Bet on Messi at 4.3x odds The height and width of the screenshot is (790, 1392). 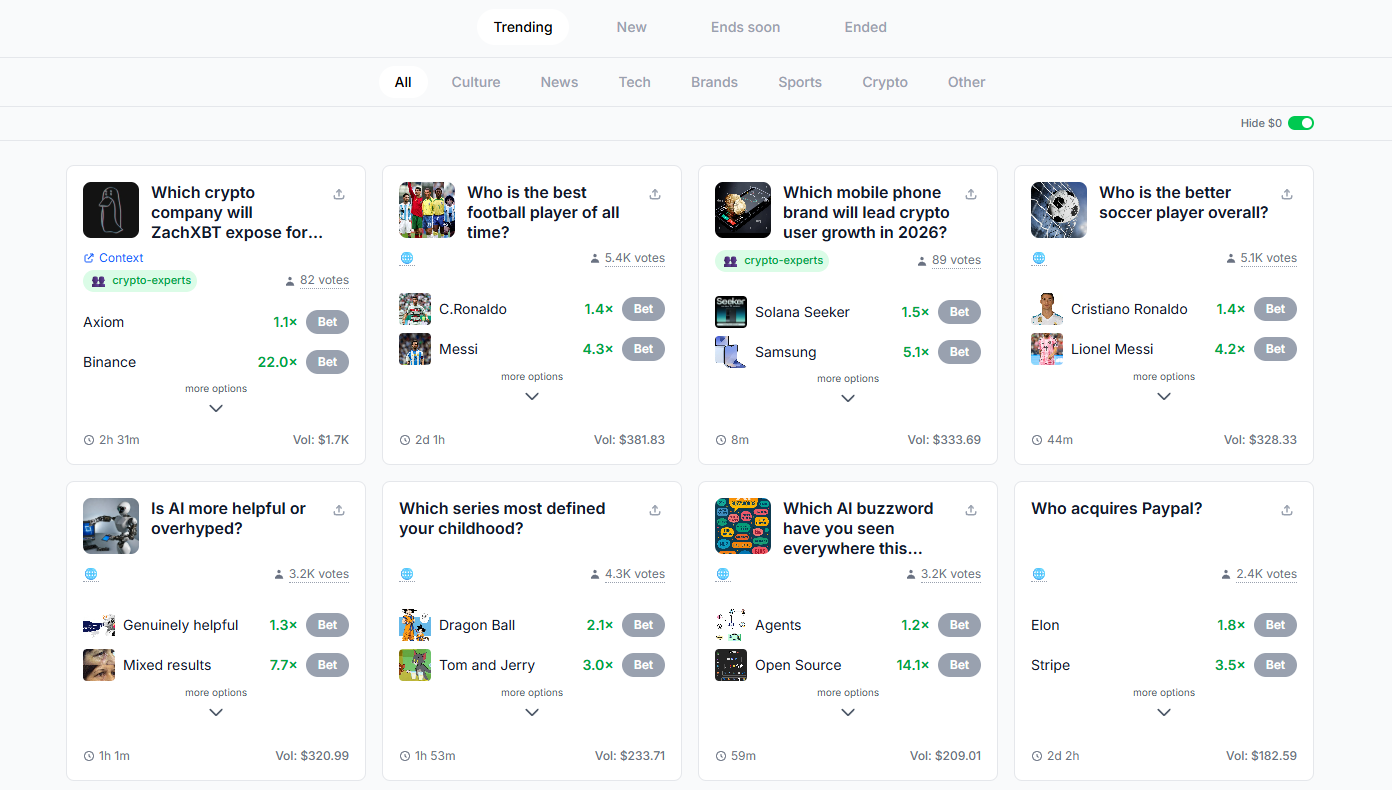643,348
